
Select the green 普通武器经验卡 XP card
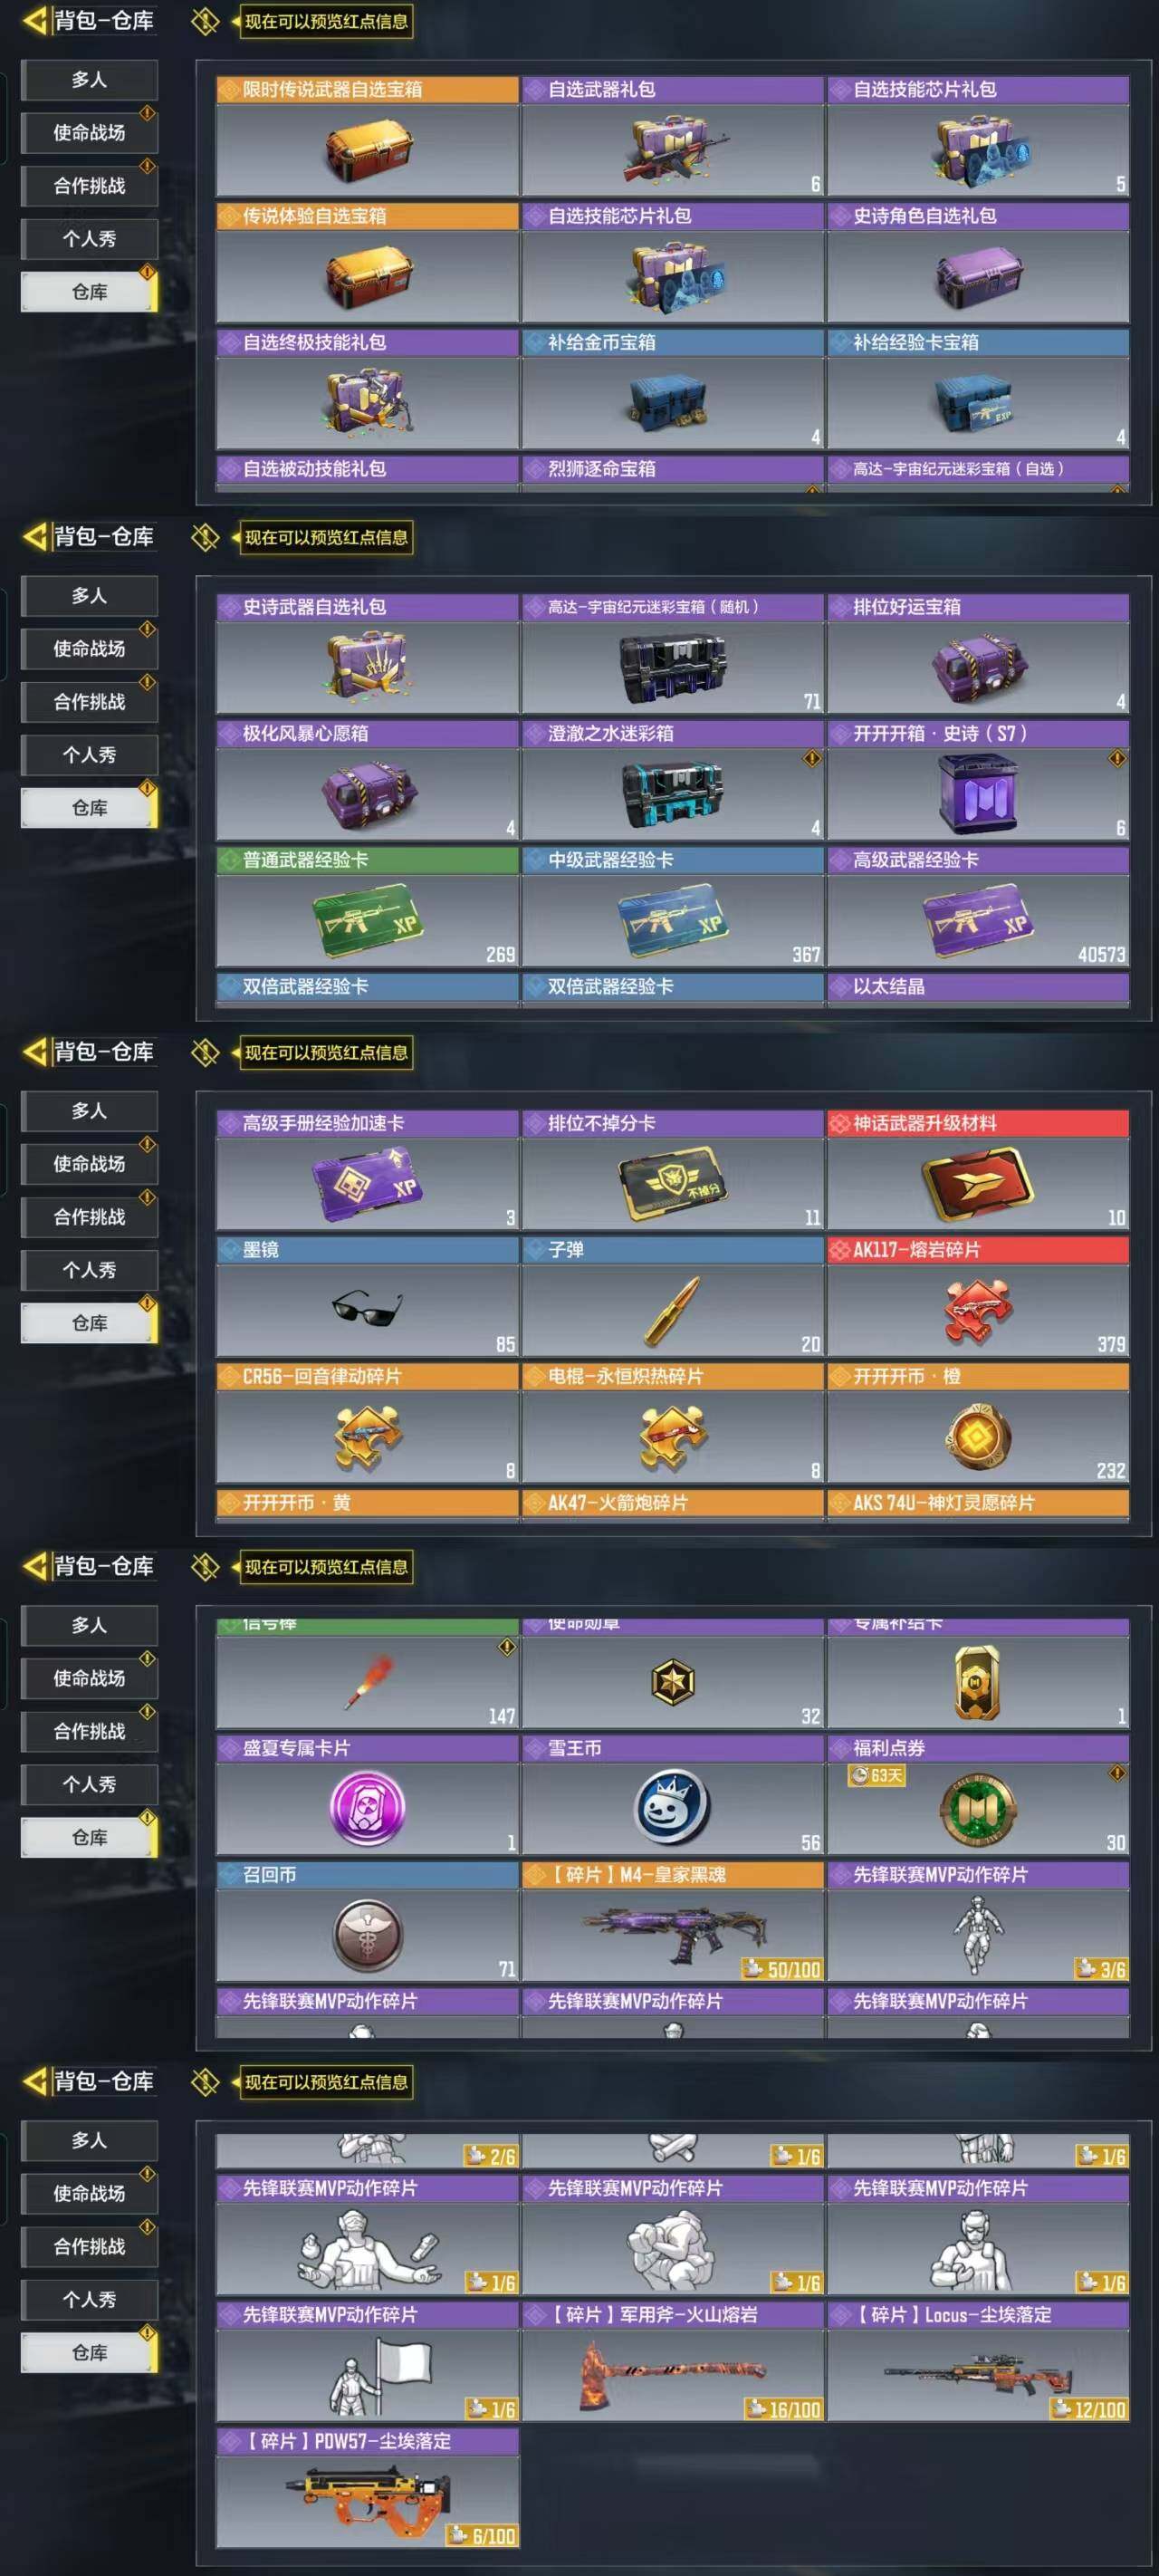[x=368, y=907]
